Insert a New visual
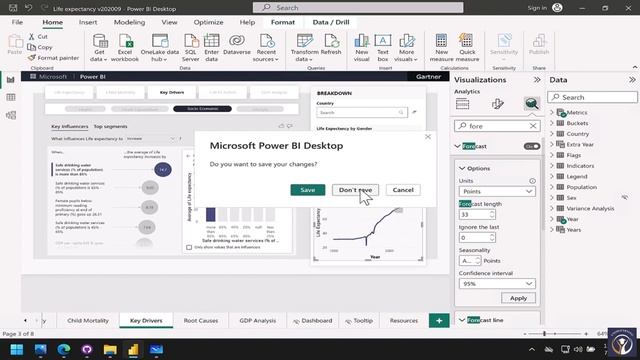This screenshot has width=640, height=360. (x=362, y=48)
